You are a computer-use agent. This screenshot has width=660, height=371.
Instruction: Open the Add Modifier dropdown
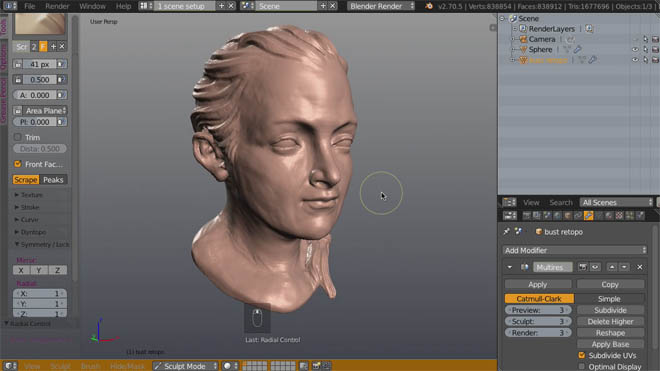point(575,250)
